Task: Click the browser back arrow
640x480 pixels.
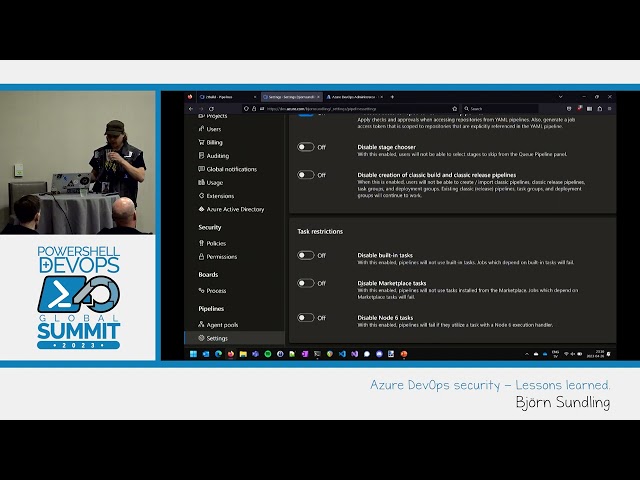Action: coord(191,109)
